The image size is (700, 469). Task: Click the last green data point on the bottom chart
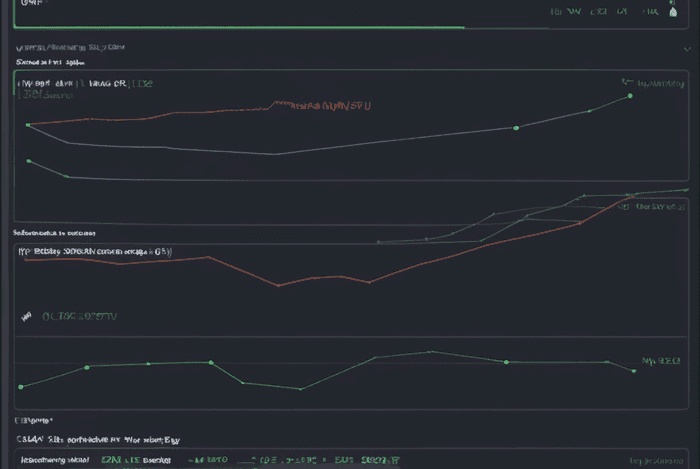[x=634, y=371]
